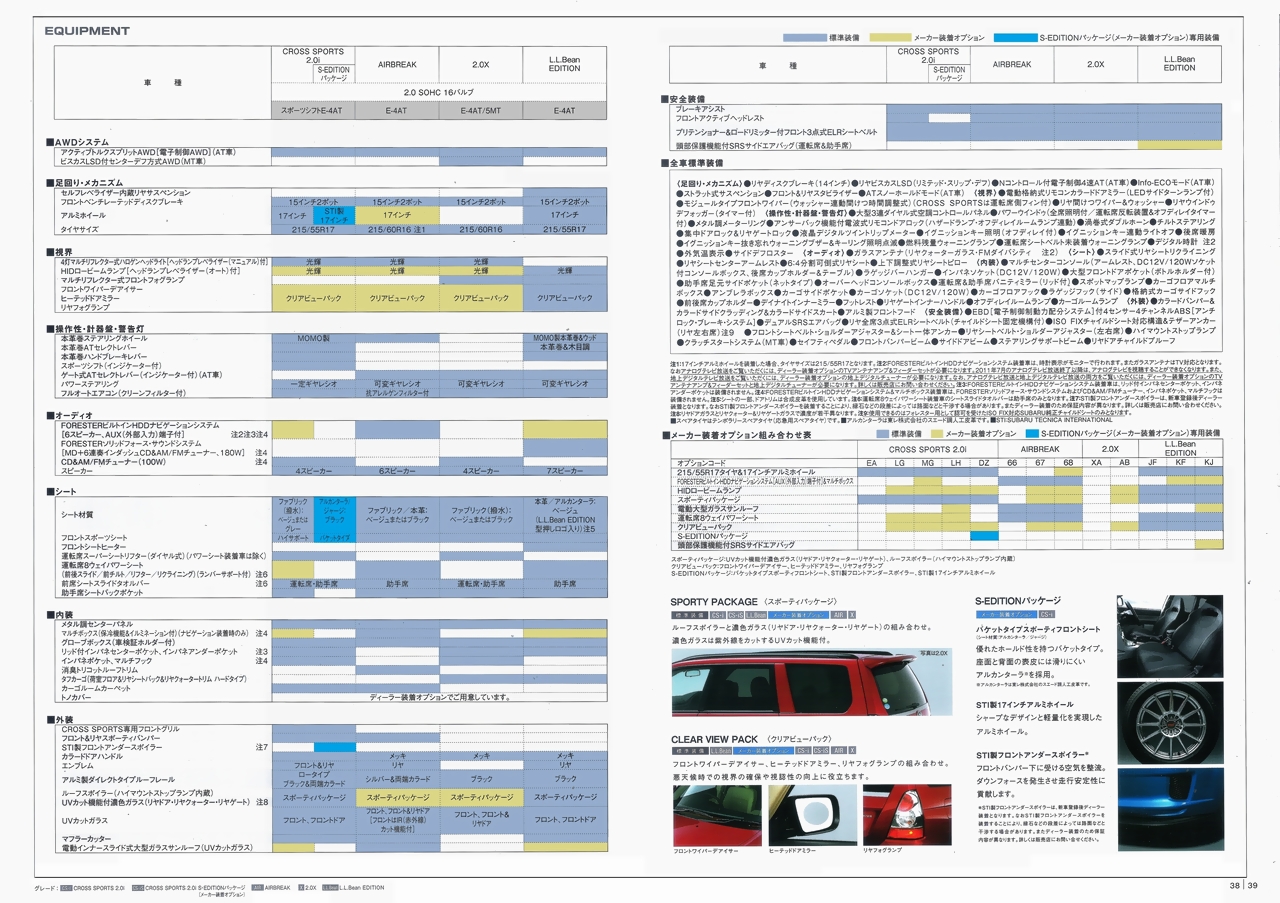Select option code KJ
The width and height of the screenshot is (1280, 903).
pyautogui.click(x=1208, y=463)
